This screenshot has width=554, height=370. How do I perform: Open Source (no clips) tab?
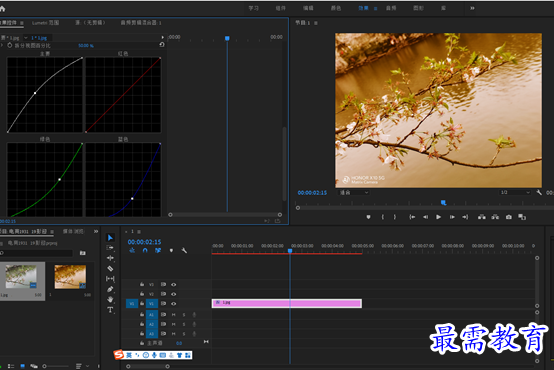(90, 23)
